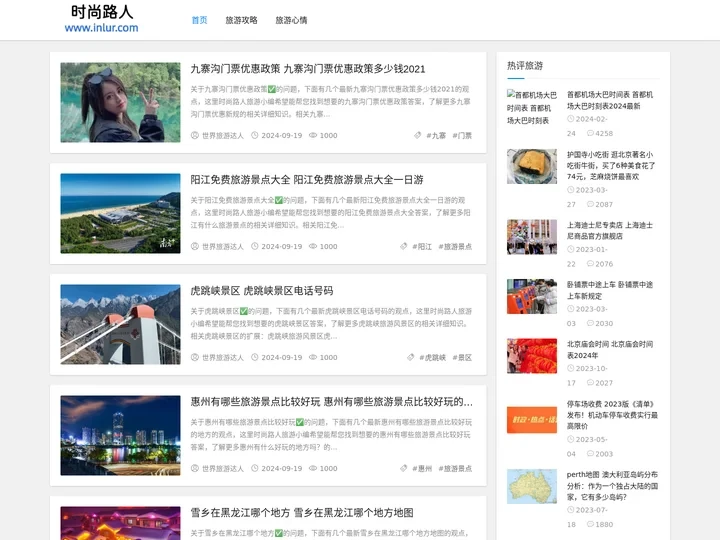Click clock icon in 惠州 article
The image size is (720, 540).
coord(255,468)
